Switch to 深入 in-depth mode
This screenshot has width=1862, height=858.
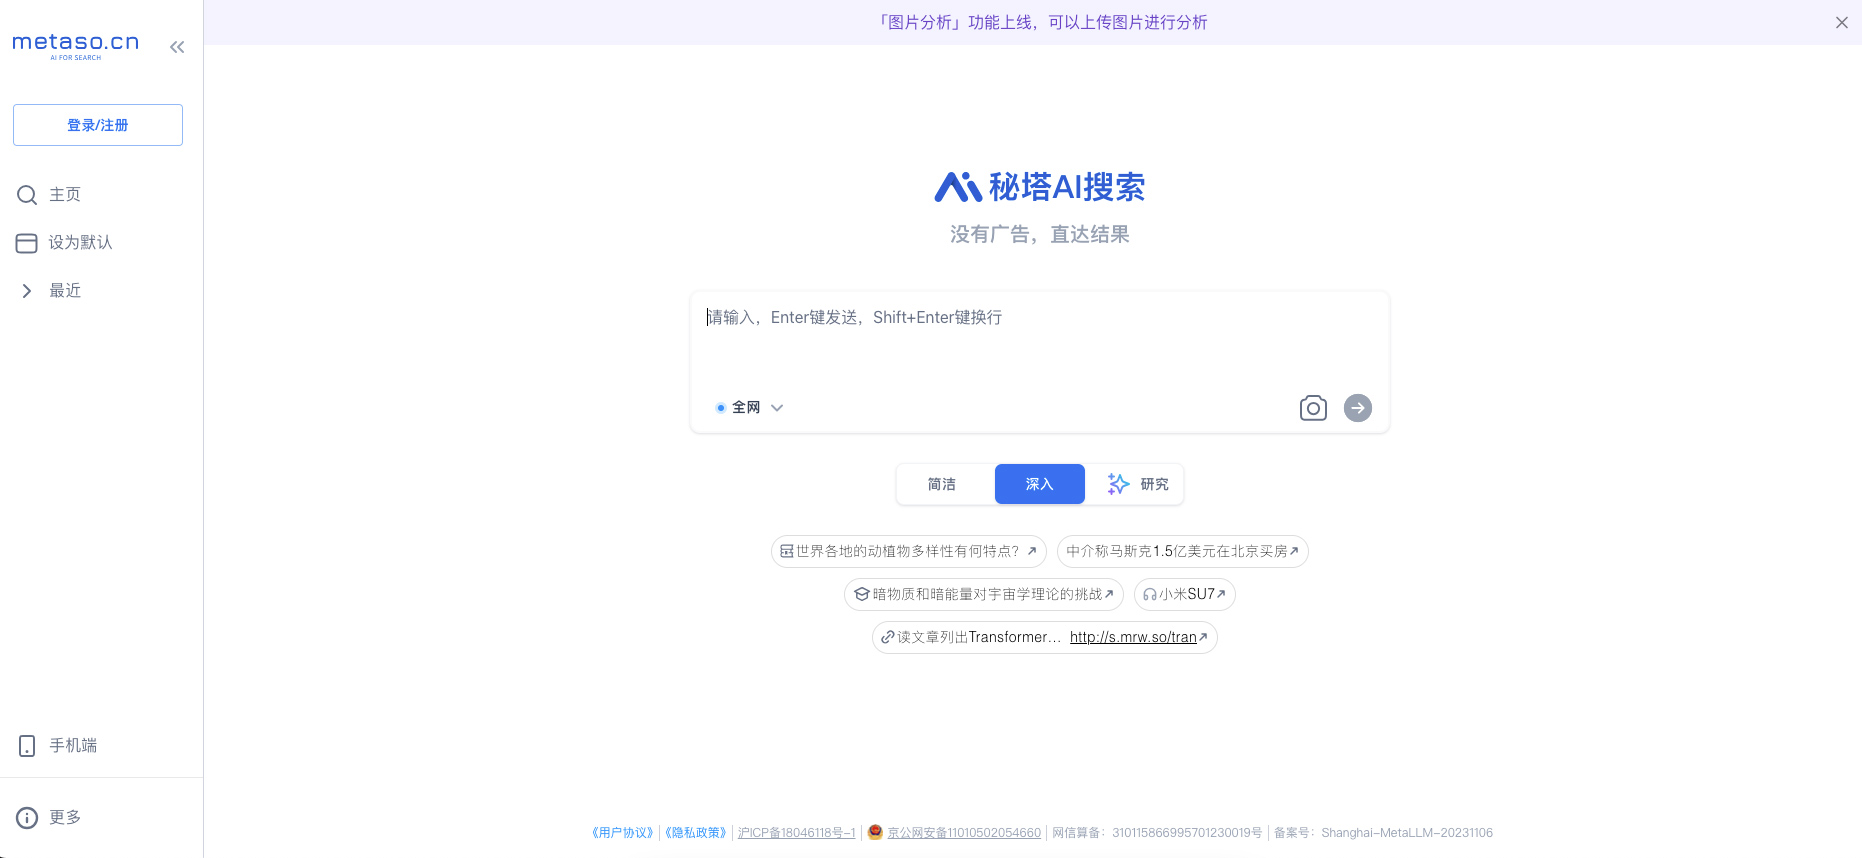click(x=1040, y=484)
